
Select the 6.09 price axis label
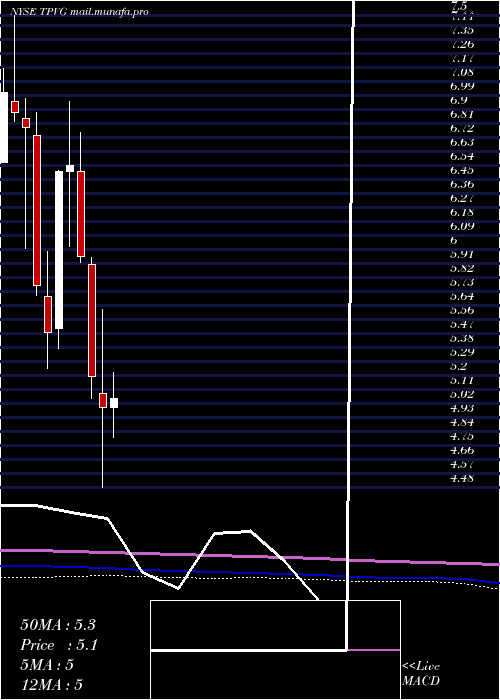point(462,226)
